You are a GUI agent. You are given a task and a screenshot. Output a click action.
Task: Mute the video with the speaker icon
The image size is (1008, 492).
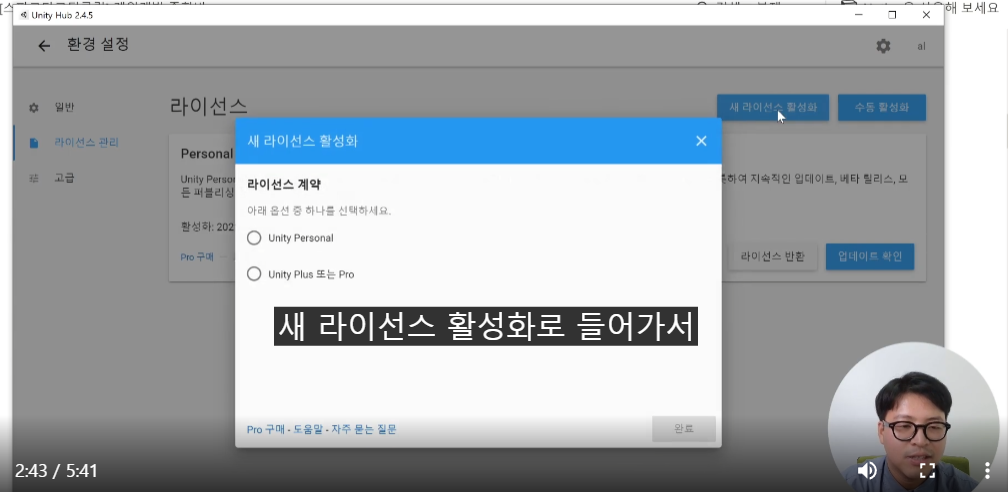point(867,470)
